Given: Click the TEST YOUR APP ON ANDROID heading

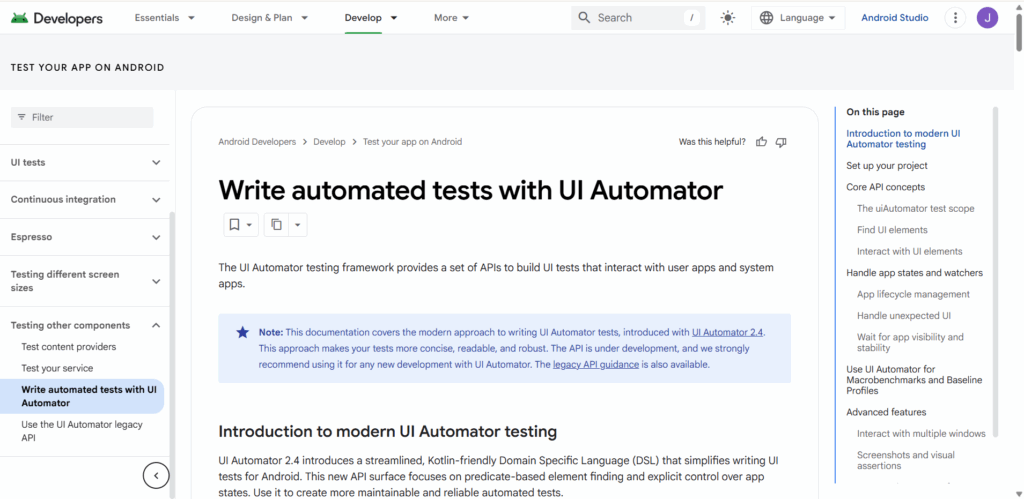Looking at the screenshot, I should tap(88, 67).
